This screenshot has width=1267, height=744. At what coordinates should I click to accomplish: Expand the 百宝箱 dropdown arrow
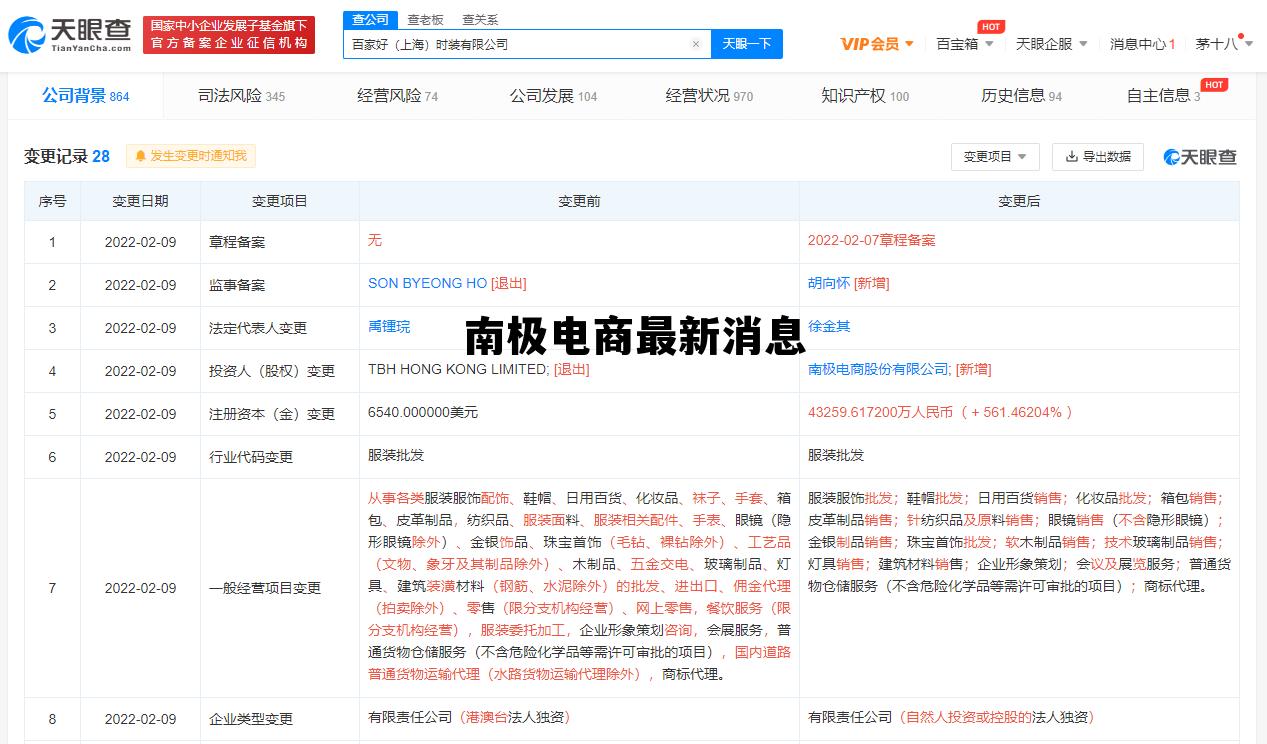(x=989, y=44)
